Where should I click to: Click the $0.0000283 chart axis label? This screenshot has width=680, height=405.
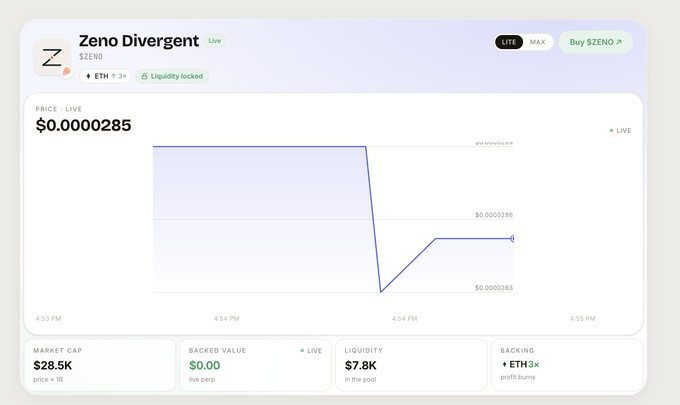pyautogui.click(x=494, y=287)
